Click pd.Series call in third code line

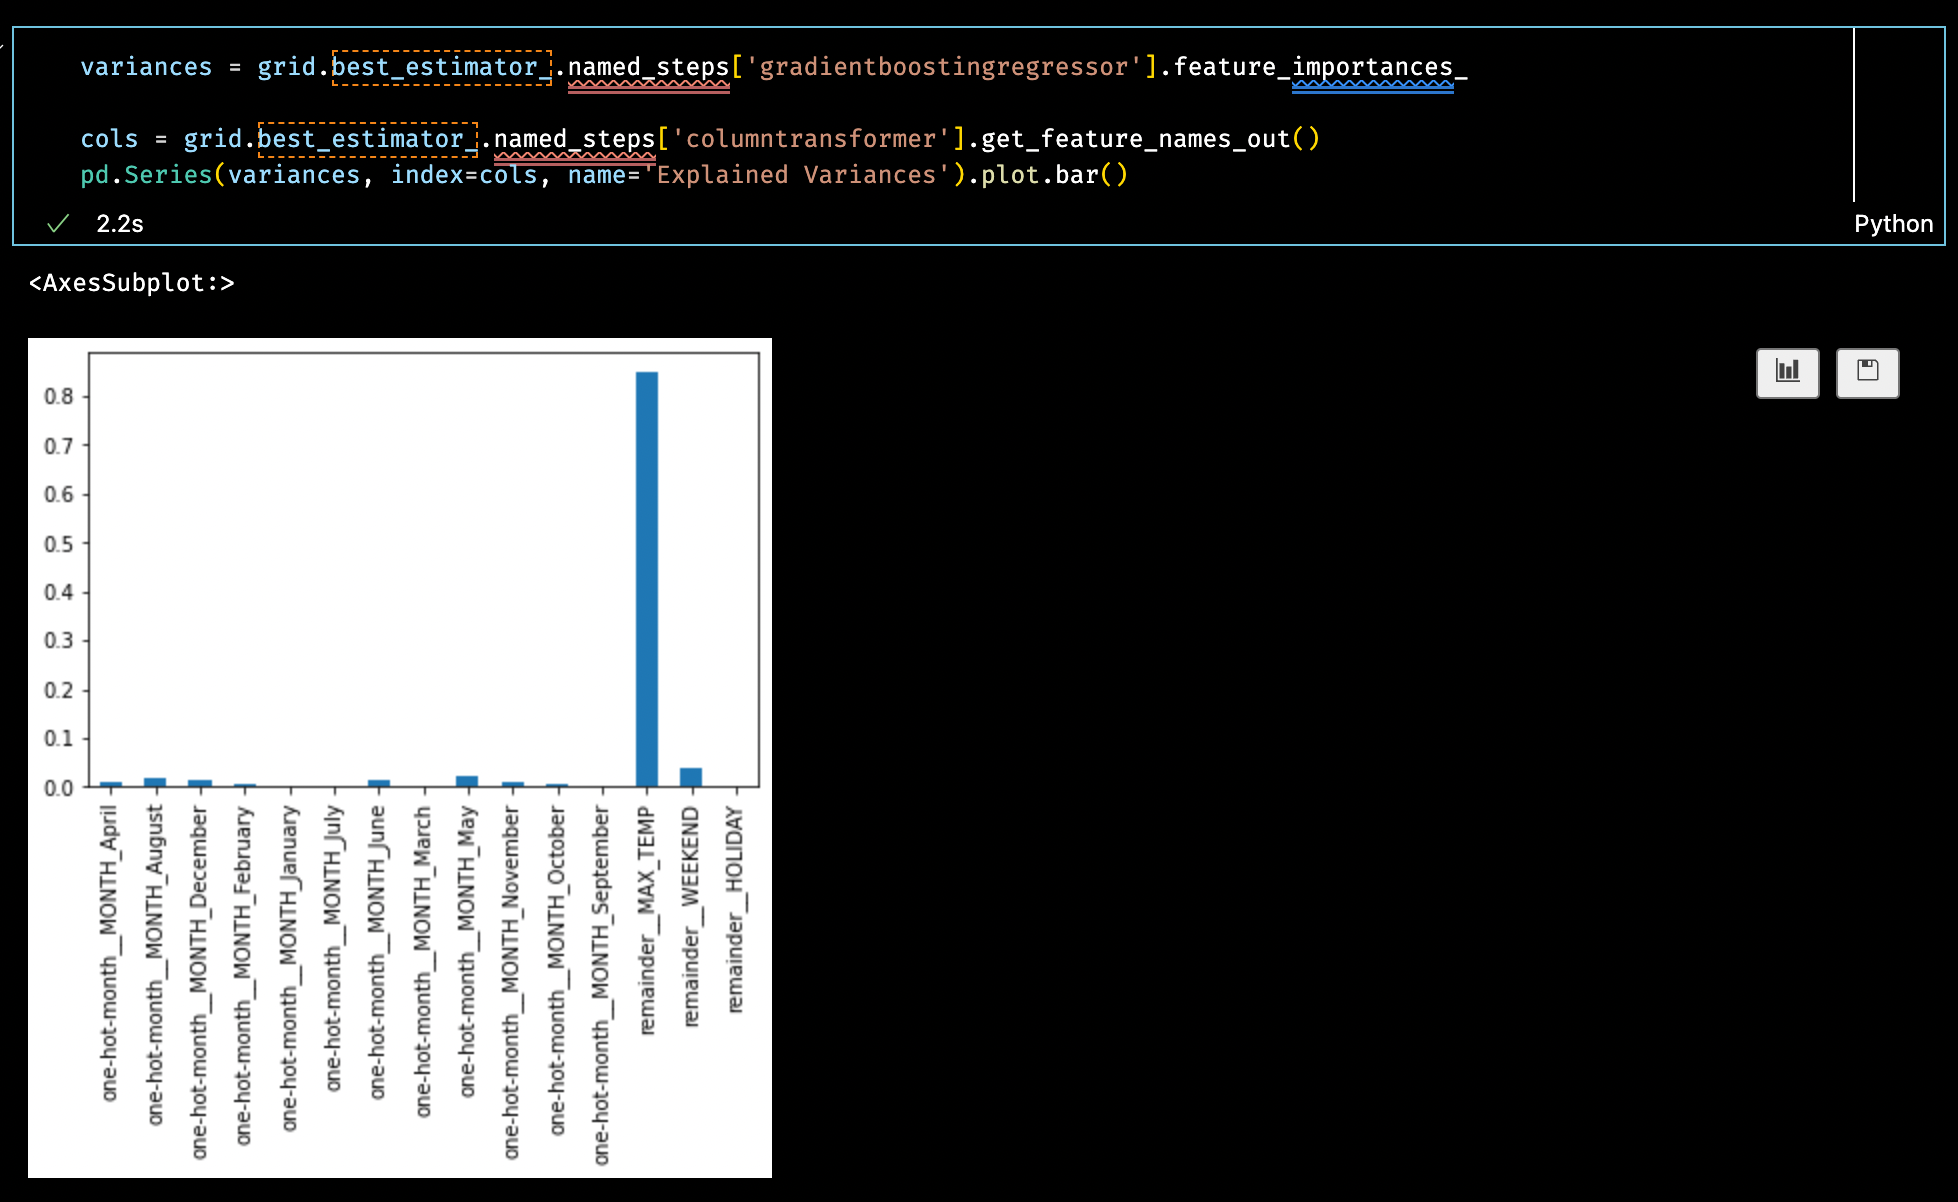click(146, 175)
